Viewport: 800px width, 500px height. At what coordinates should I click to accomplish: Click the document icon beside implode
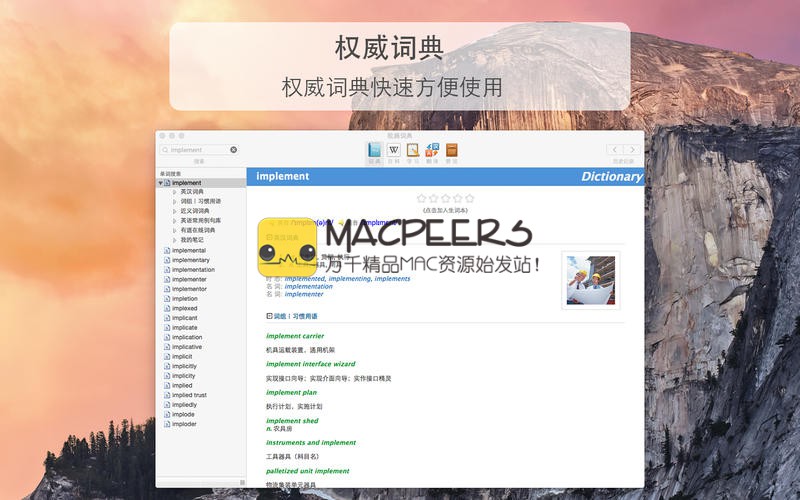(167, 415)
